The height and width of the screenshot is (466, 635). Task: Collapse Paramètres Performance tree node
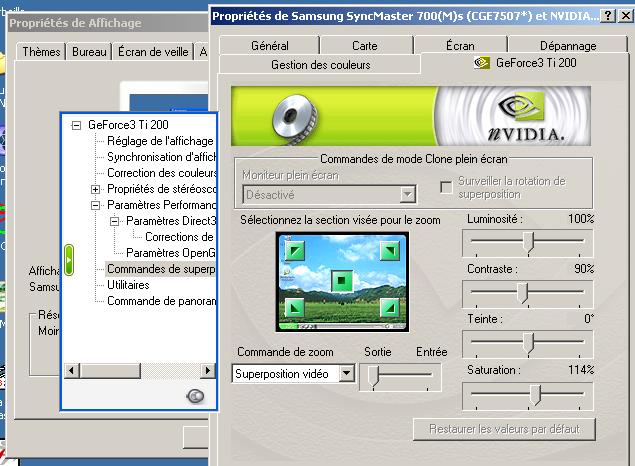pos(95,205)
